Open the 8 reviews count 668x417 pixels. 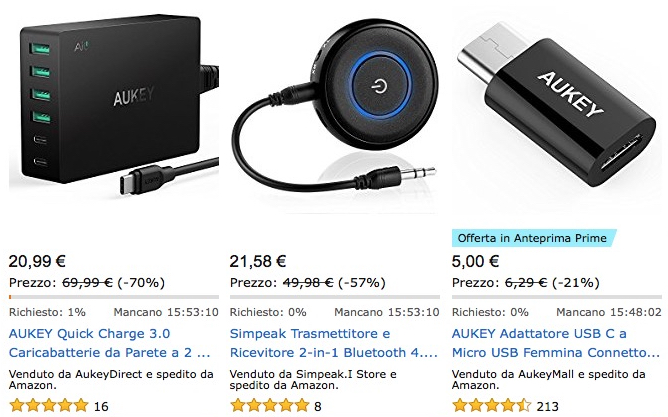coord(318,407)
